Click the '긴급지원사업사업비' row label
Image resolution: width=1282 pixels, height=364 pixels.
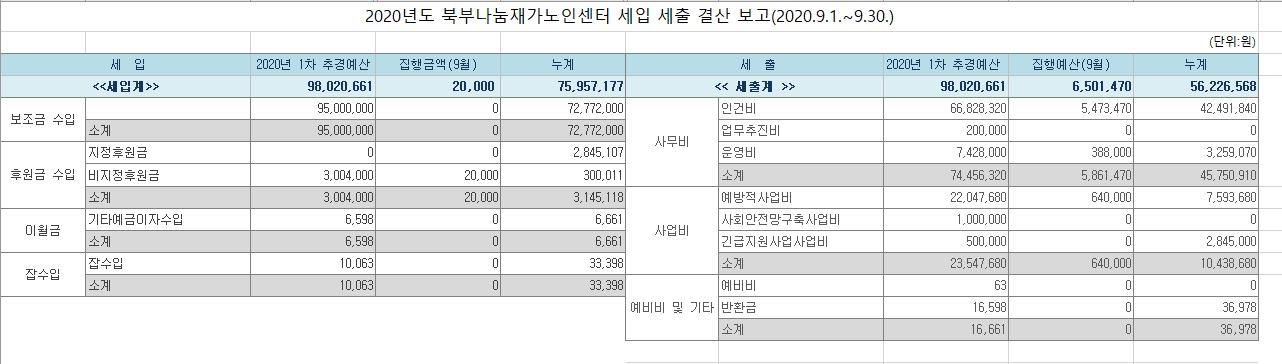pos(800,240)
